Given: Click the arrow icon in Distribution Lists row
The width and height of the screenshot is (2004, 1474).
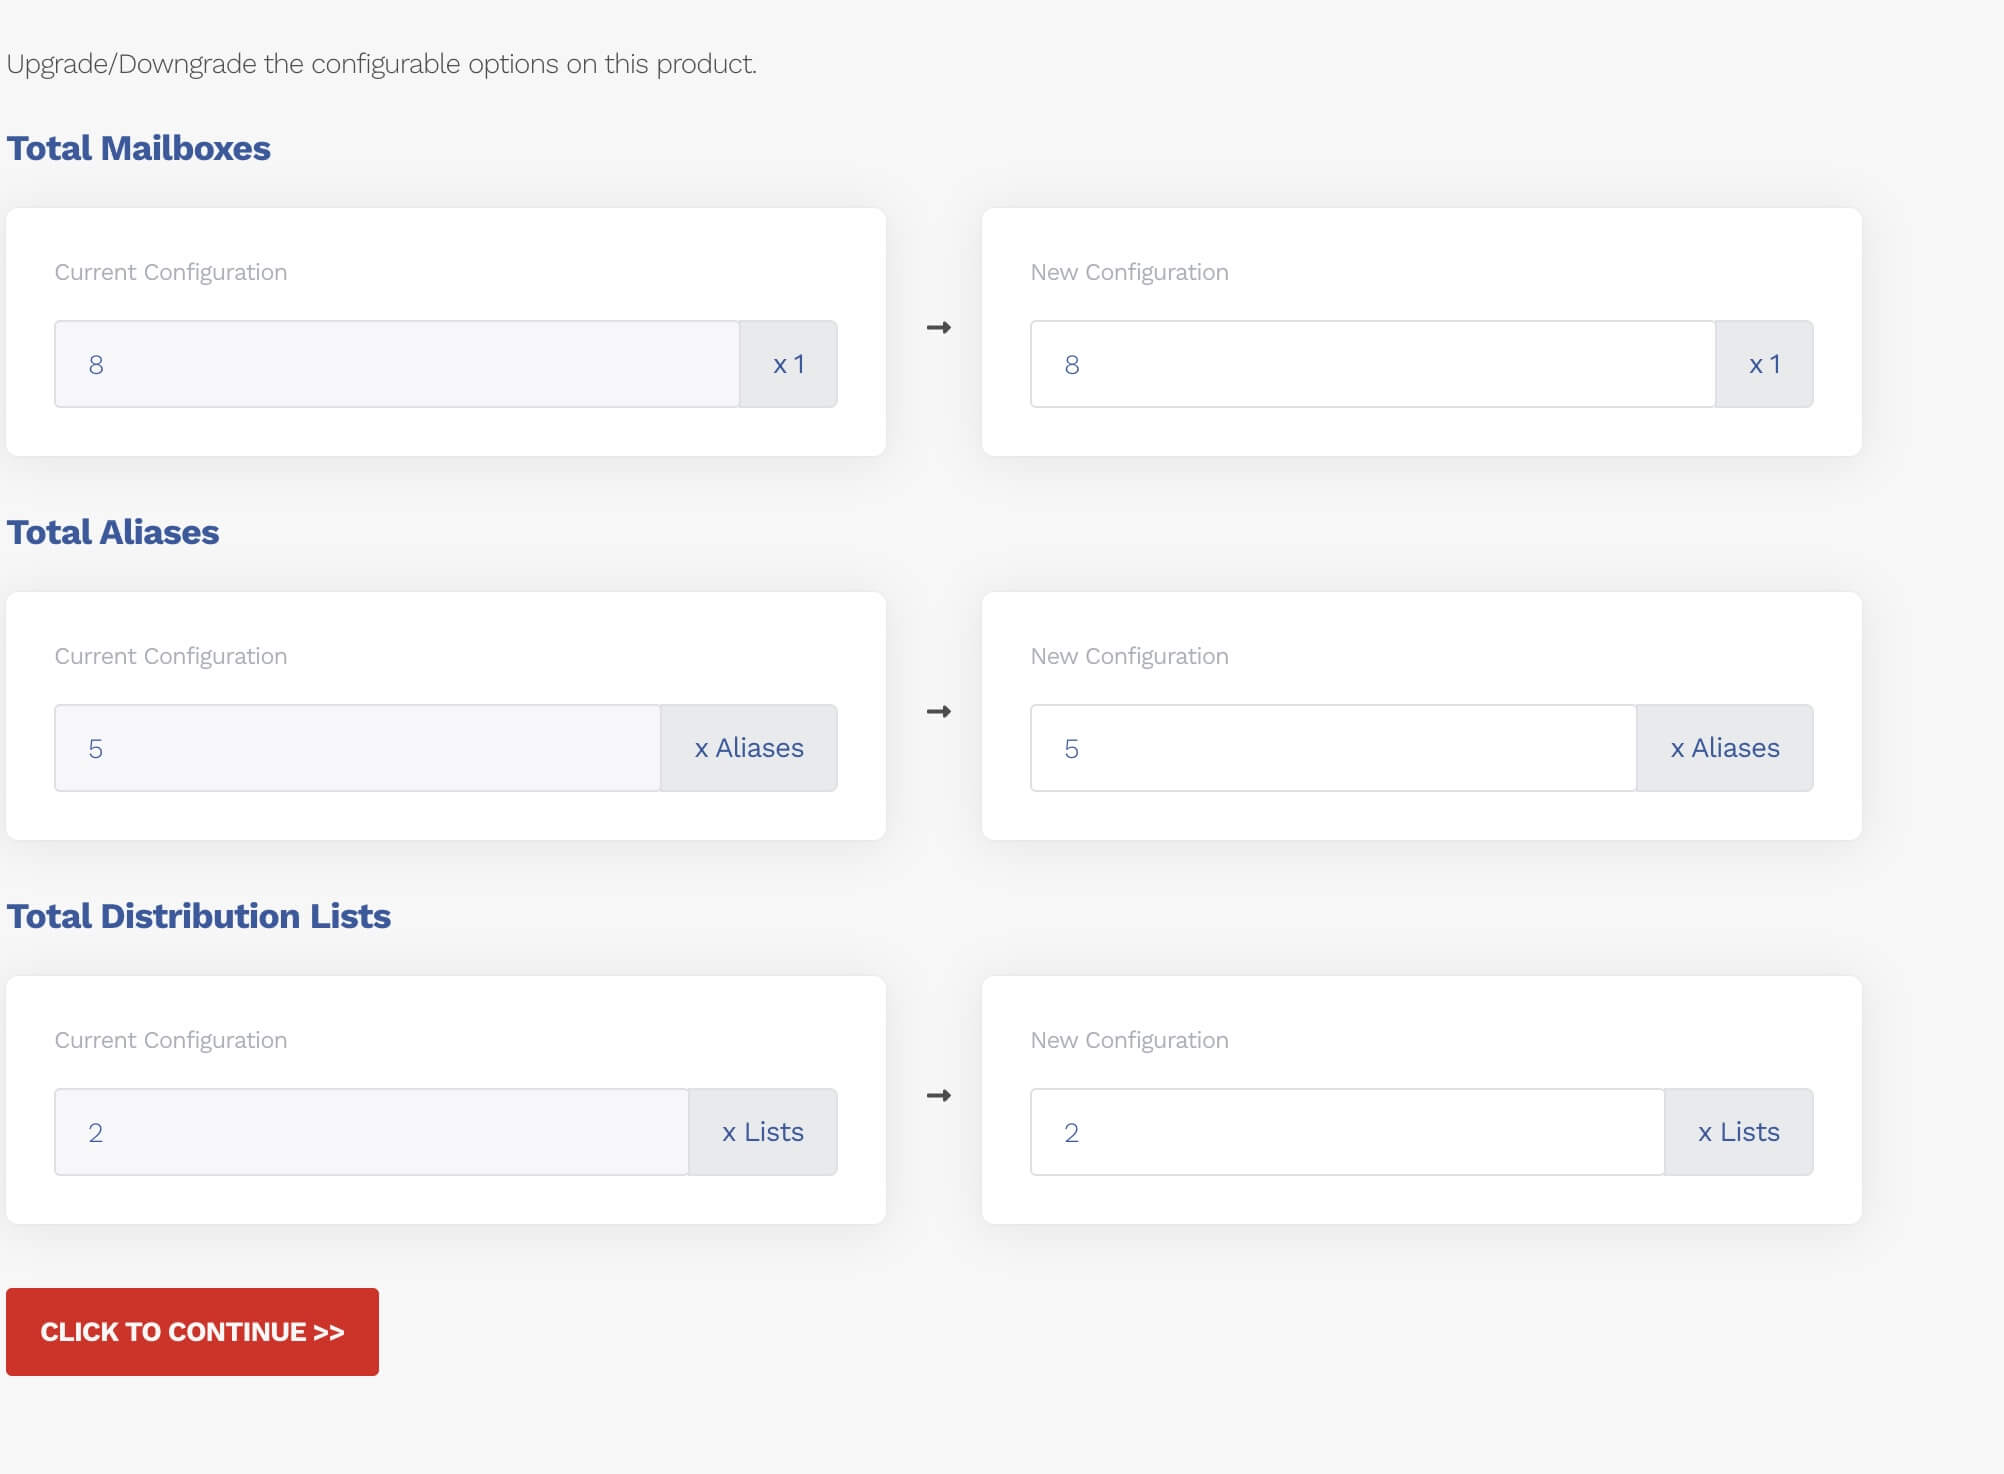Looking at the screenshot, I should [938, 1096].
